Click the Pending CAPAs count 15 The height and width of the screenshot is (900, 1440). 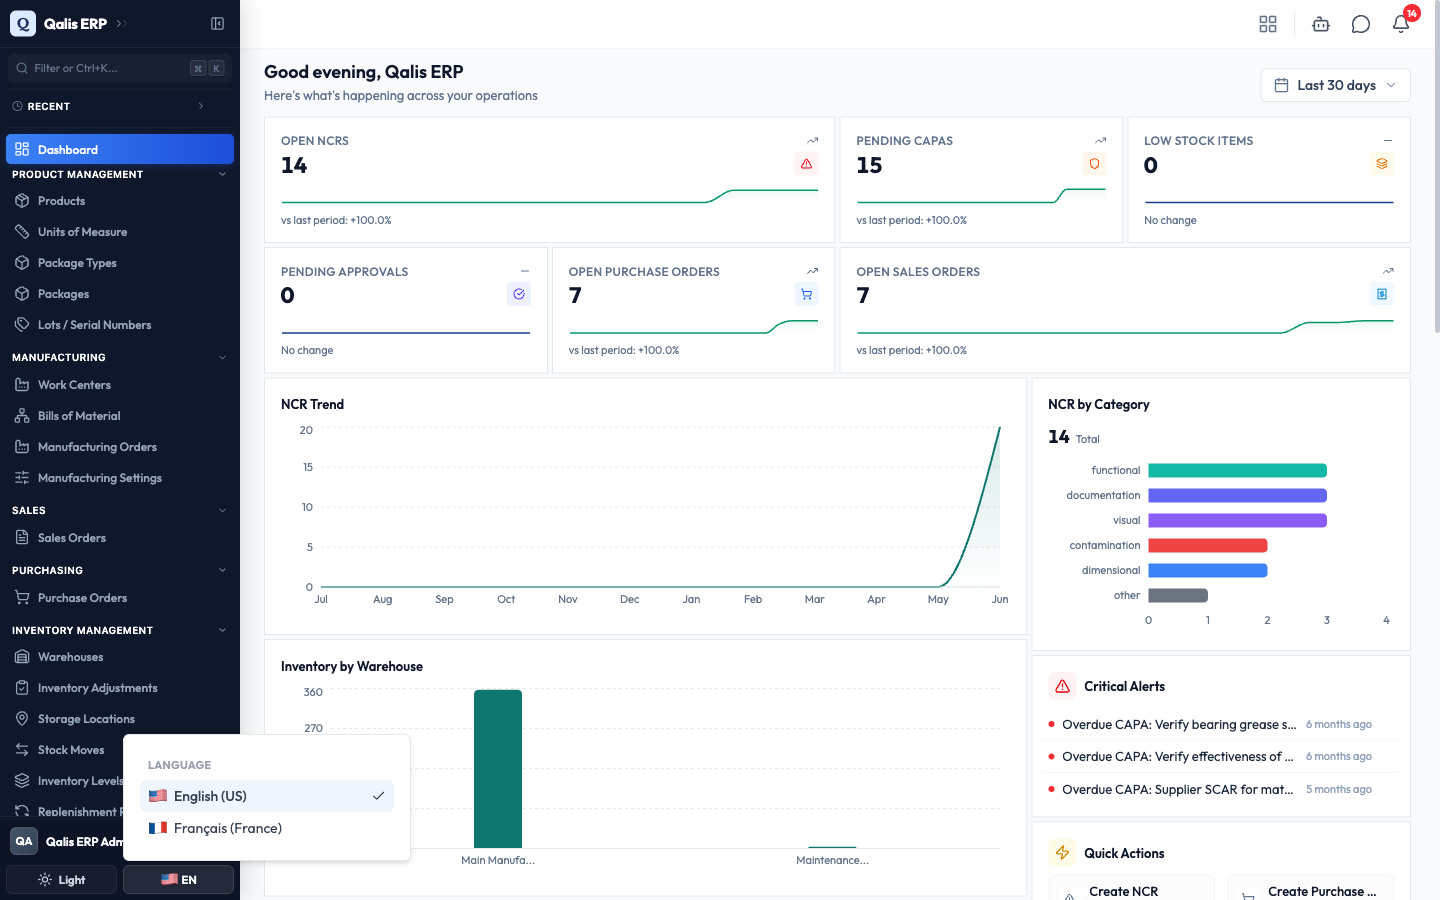[869, 165]
